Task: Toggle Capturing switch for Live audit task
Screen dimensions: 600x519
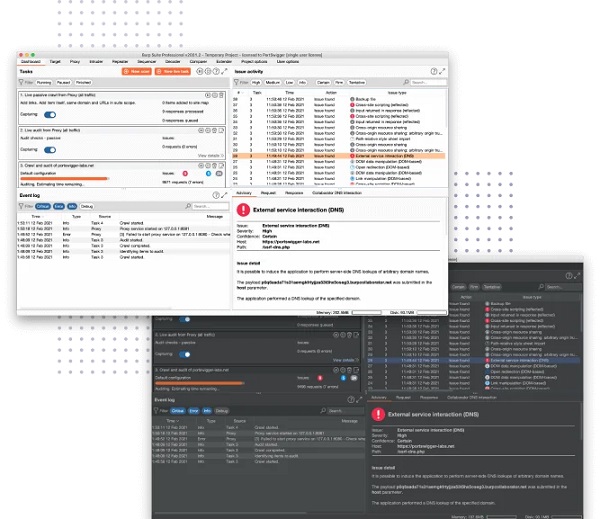Action: point(50,150)
